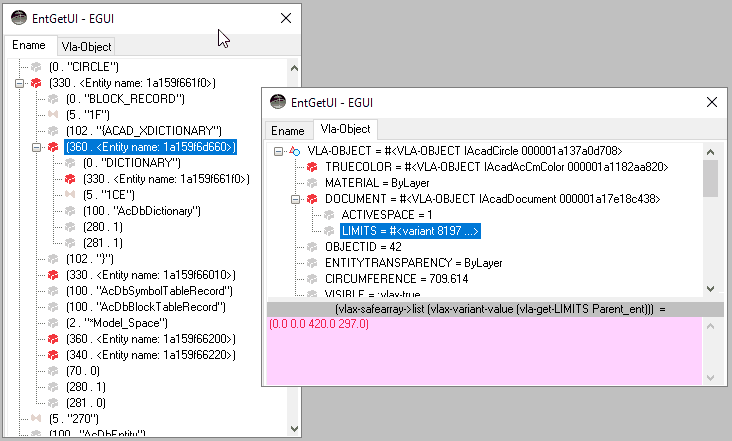Image resolution: width=732 pixels, height=441 pixels.
Task: Click the gray cube icon beside MATERIAL
Action: [312, 183]
